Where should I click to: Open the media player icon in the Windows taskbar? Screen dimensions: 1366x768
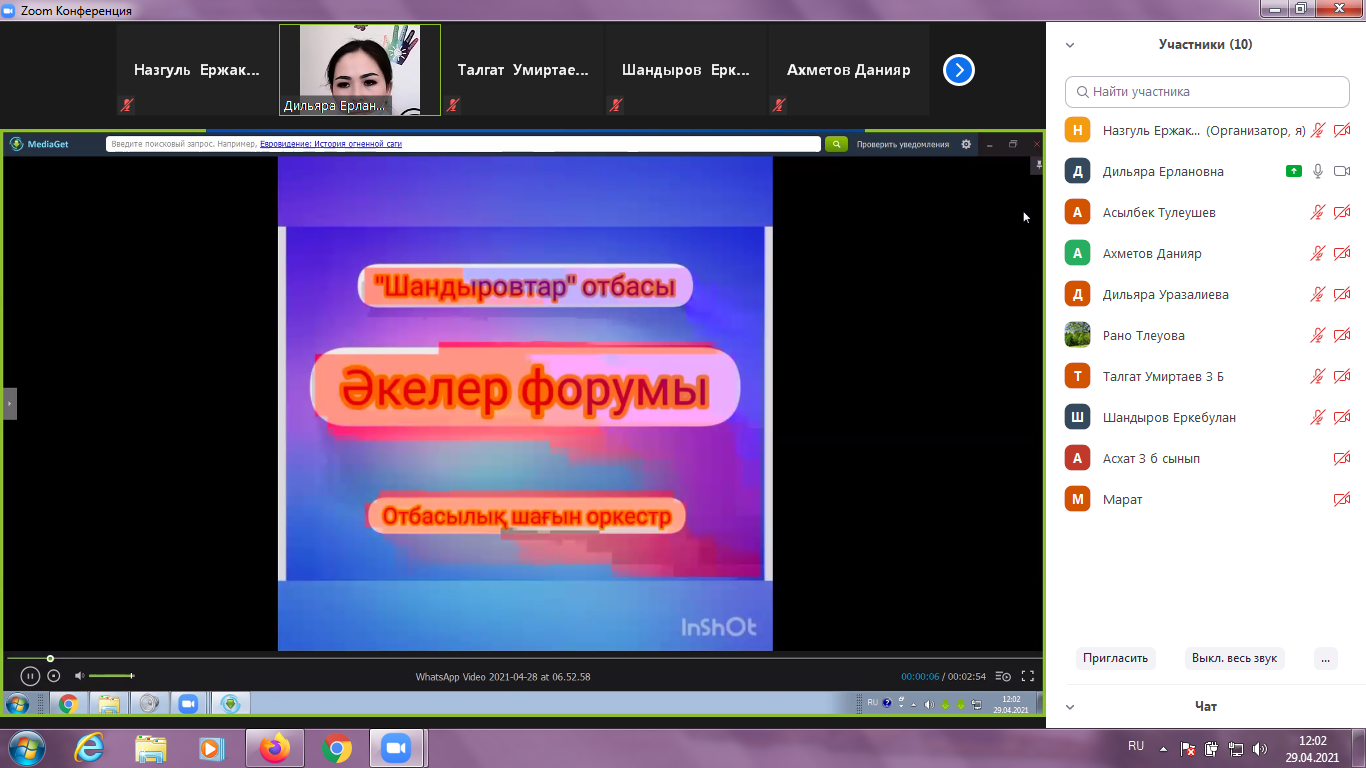(212, 748)
